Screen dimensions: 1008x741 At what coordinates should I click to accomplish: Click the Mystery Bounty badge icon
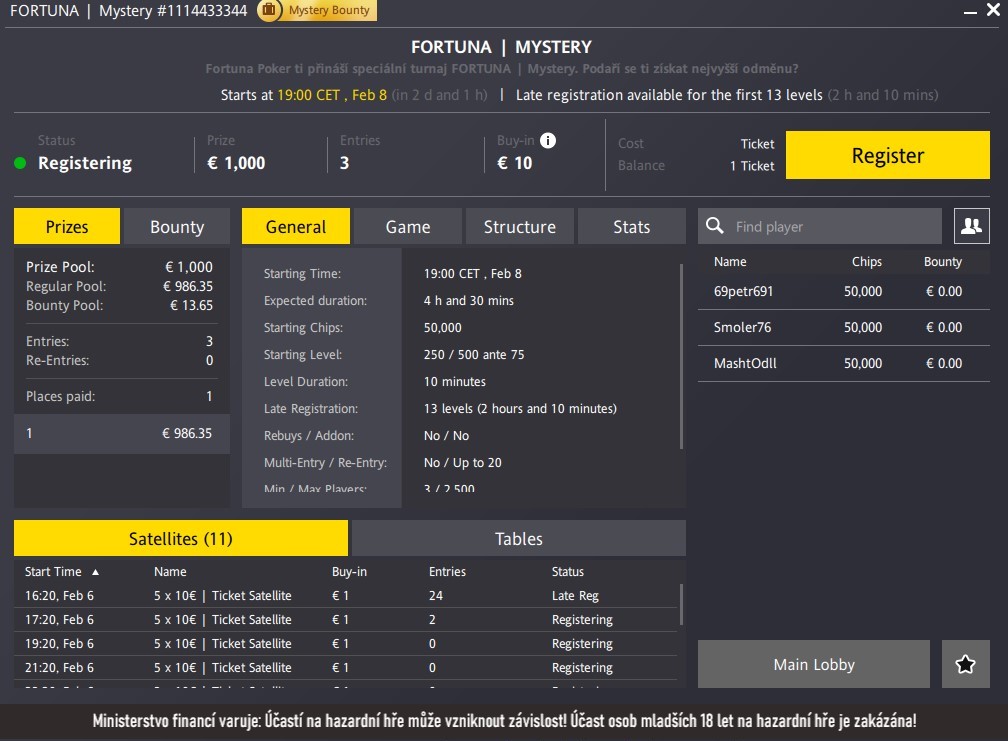[x=269, y=10]
